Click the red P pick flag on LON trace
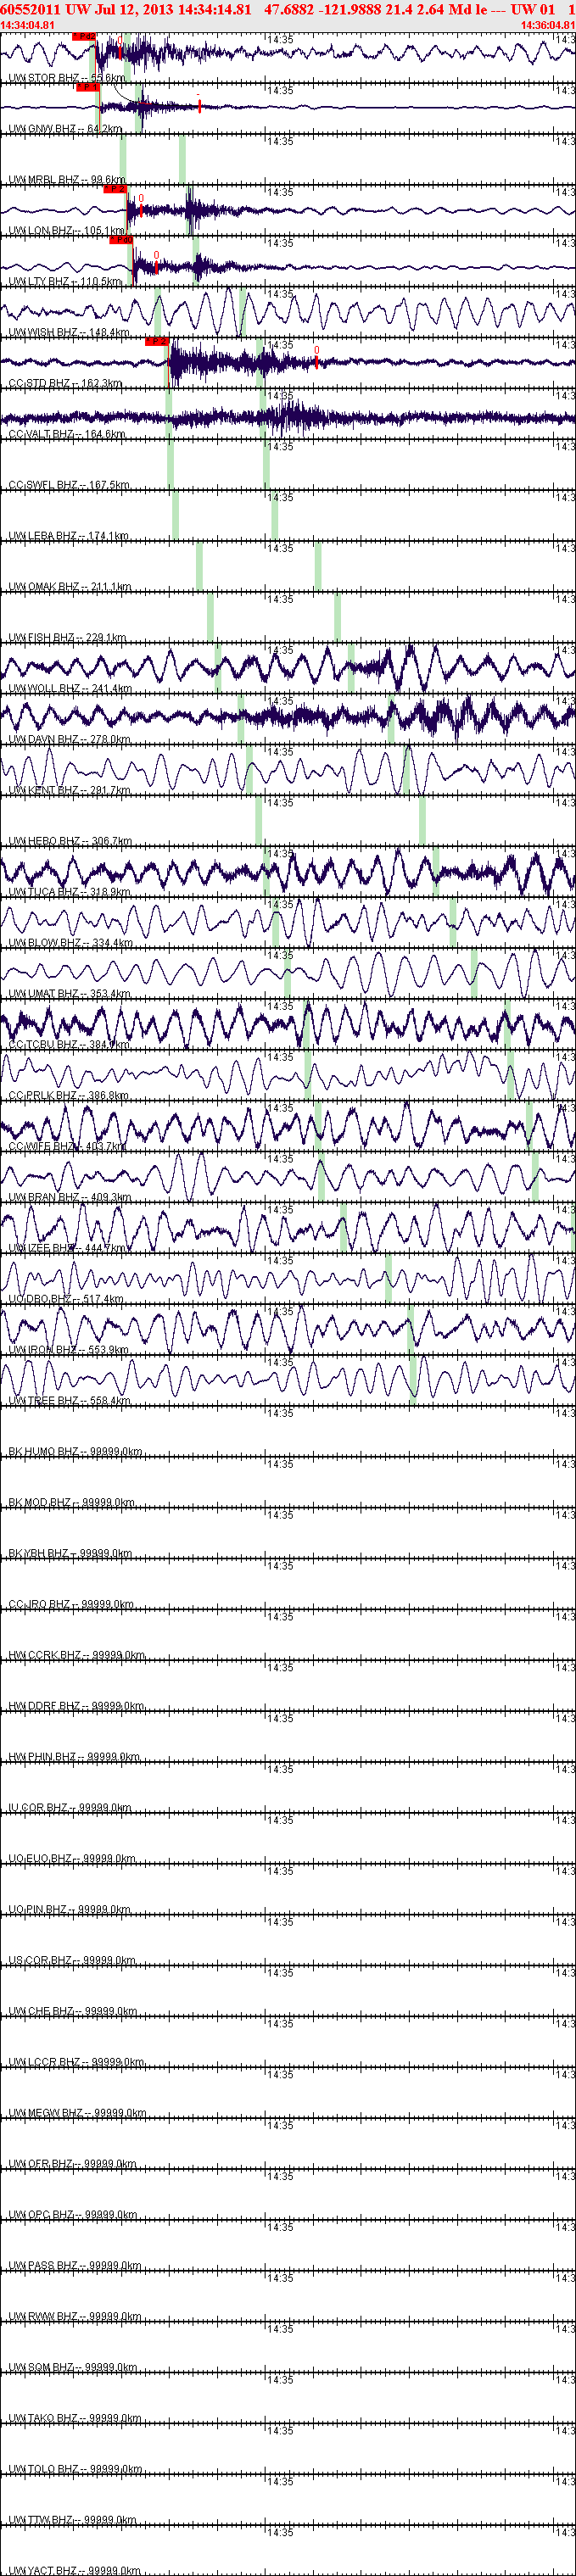 click(x=115, y=189)
